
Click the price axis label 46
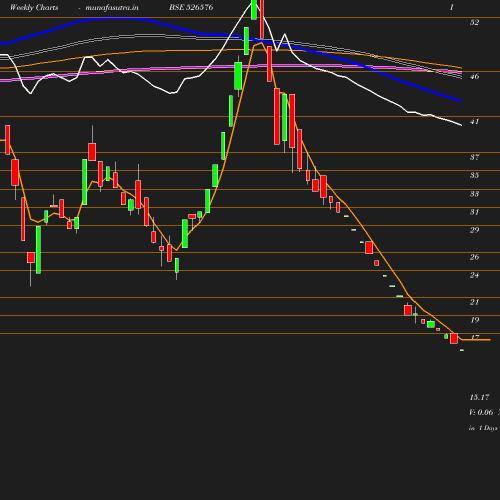click(x=474, y=76)
